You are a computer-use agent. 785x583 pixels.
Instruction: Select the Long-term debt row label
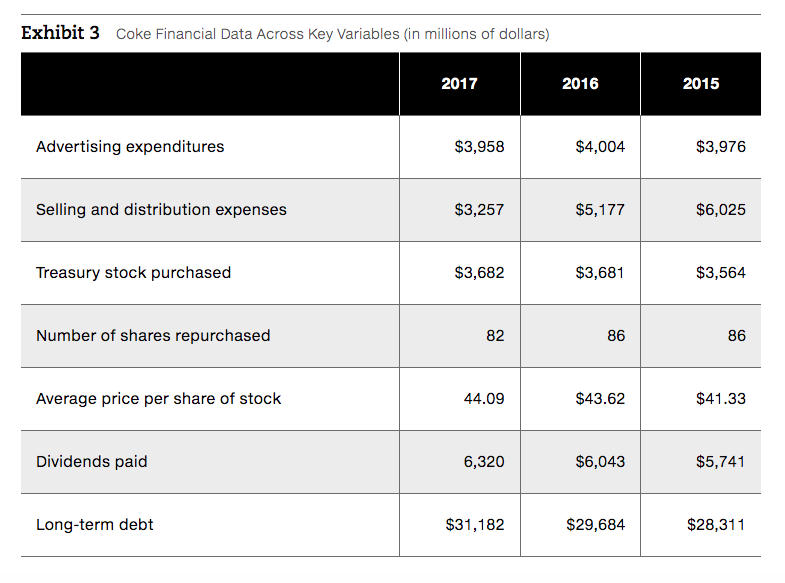click(x=95, y=525)
